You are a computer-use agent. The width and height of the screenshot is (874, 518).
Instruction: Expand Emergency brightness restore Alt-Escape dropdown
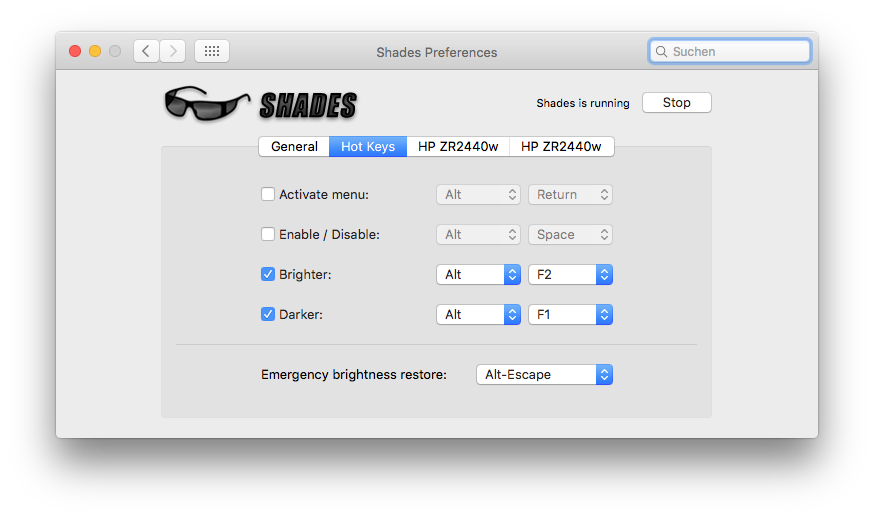(x=544, y=375)
